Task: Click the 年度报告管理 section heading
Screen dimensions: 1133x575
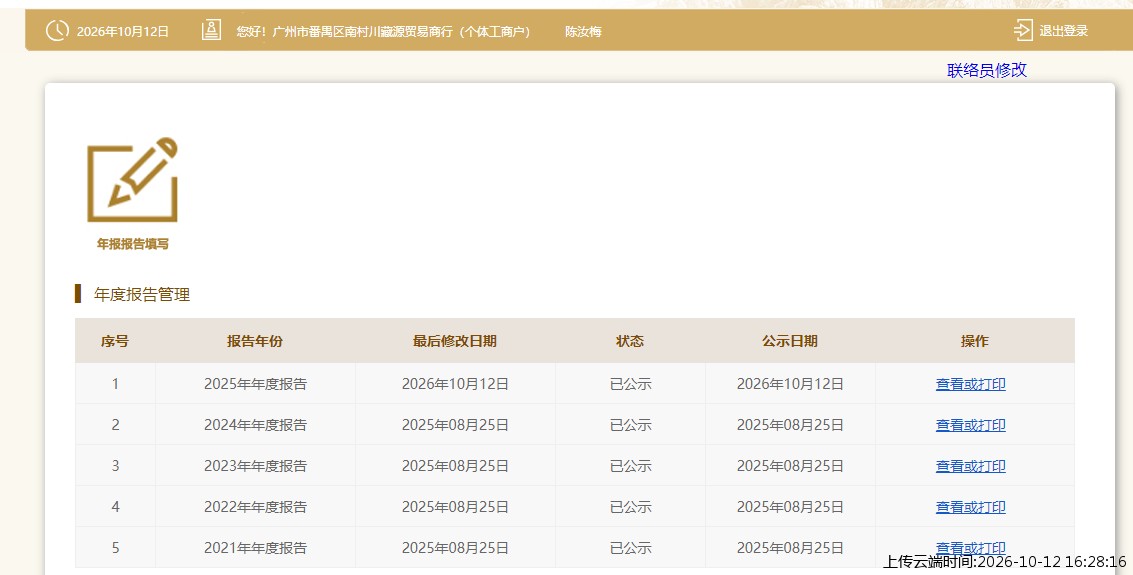Action: click(x=142, y=294)
